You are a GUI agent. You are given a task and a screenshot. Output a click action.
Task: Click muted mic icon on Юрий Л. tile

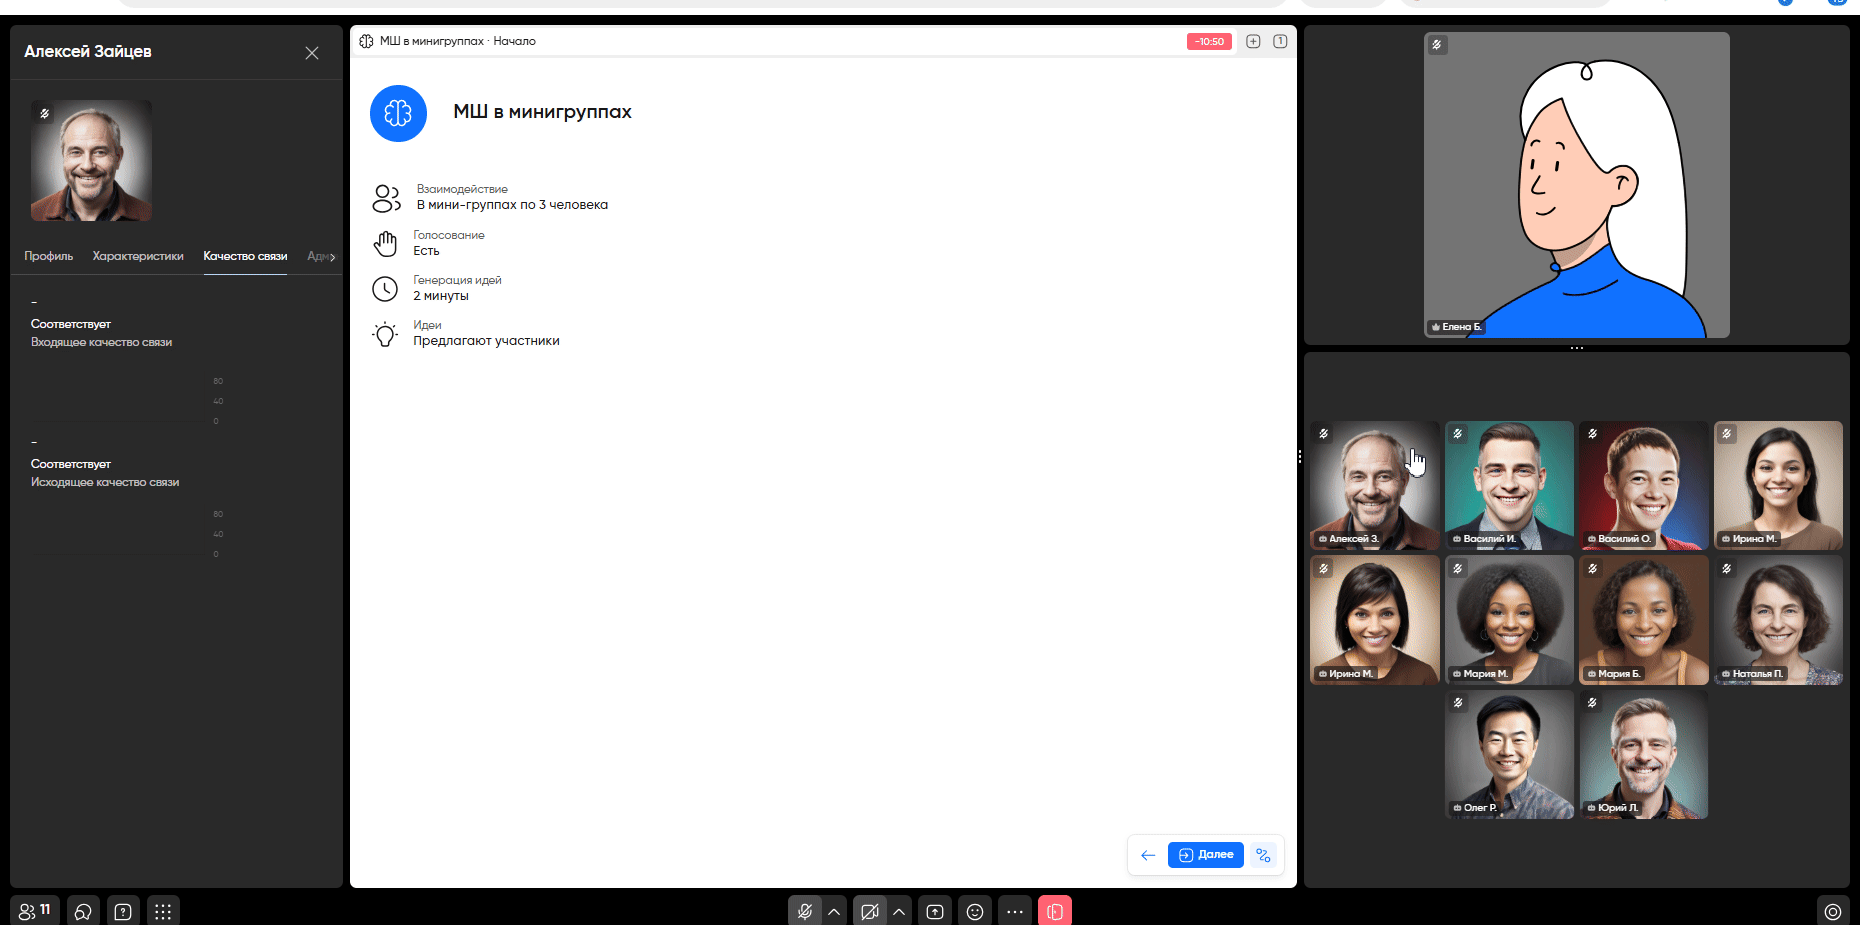coord(1592,703)
